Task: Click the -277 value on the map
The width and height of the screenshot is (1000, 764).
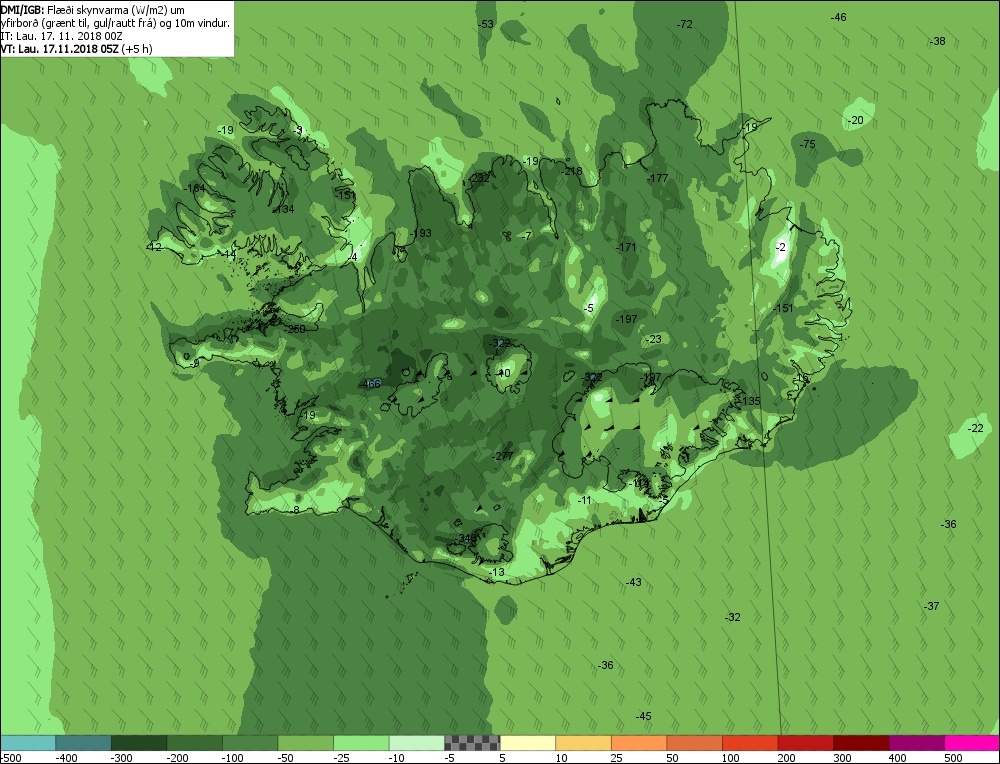Action: click(x=504, y=455)
